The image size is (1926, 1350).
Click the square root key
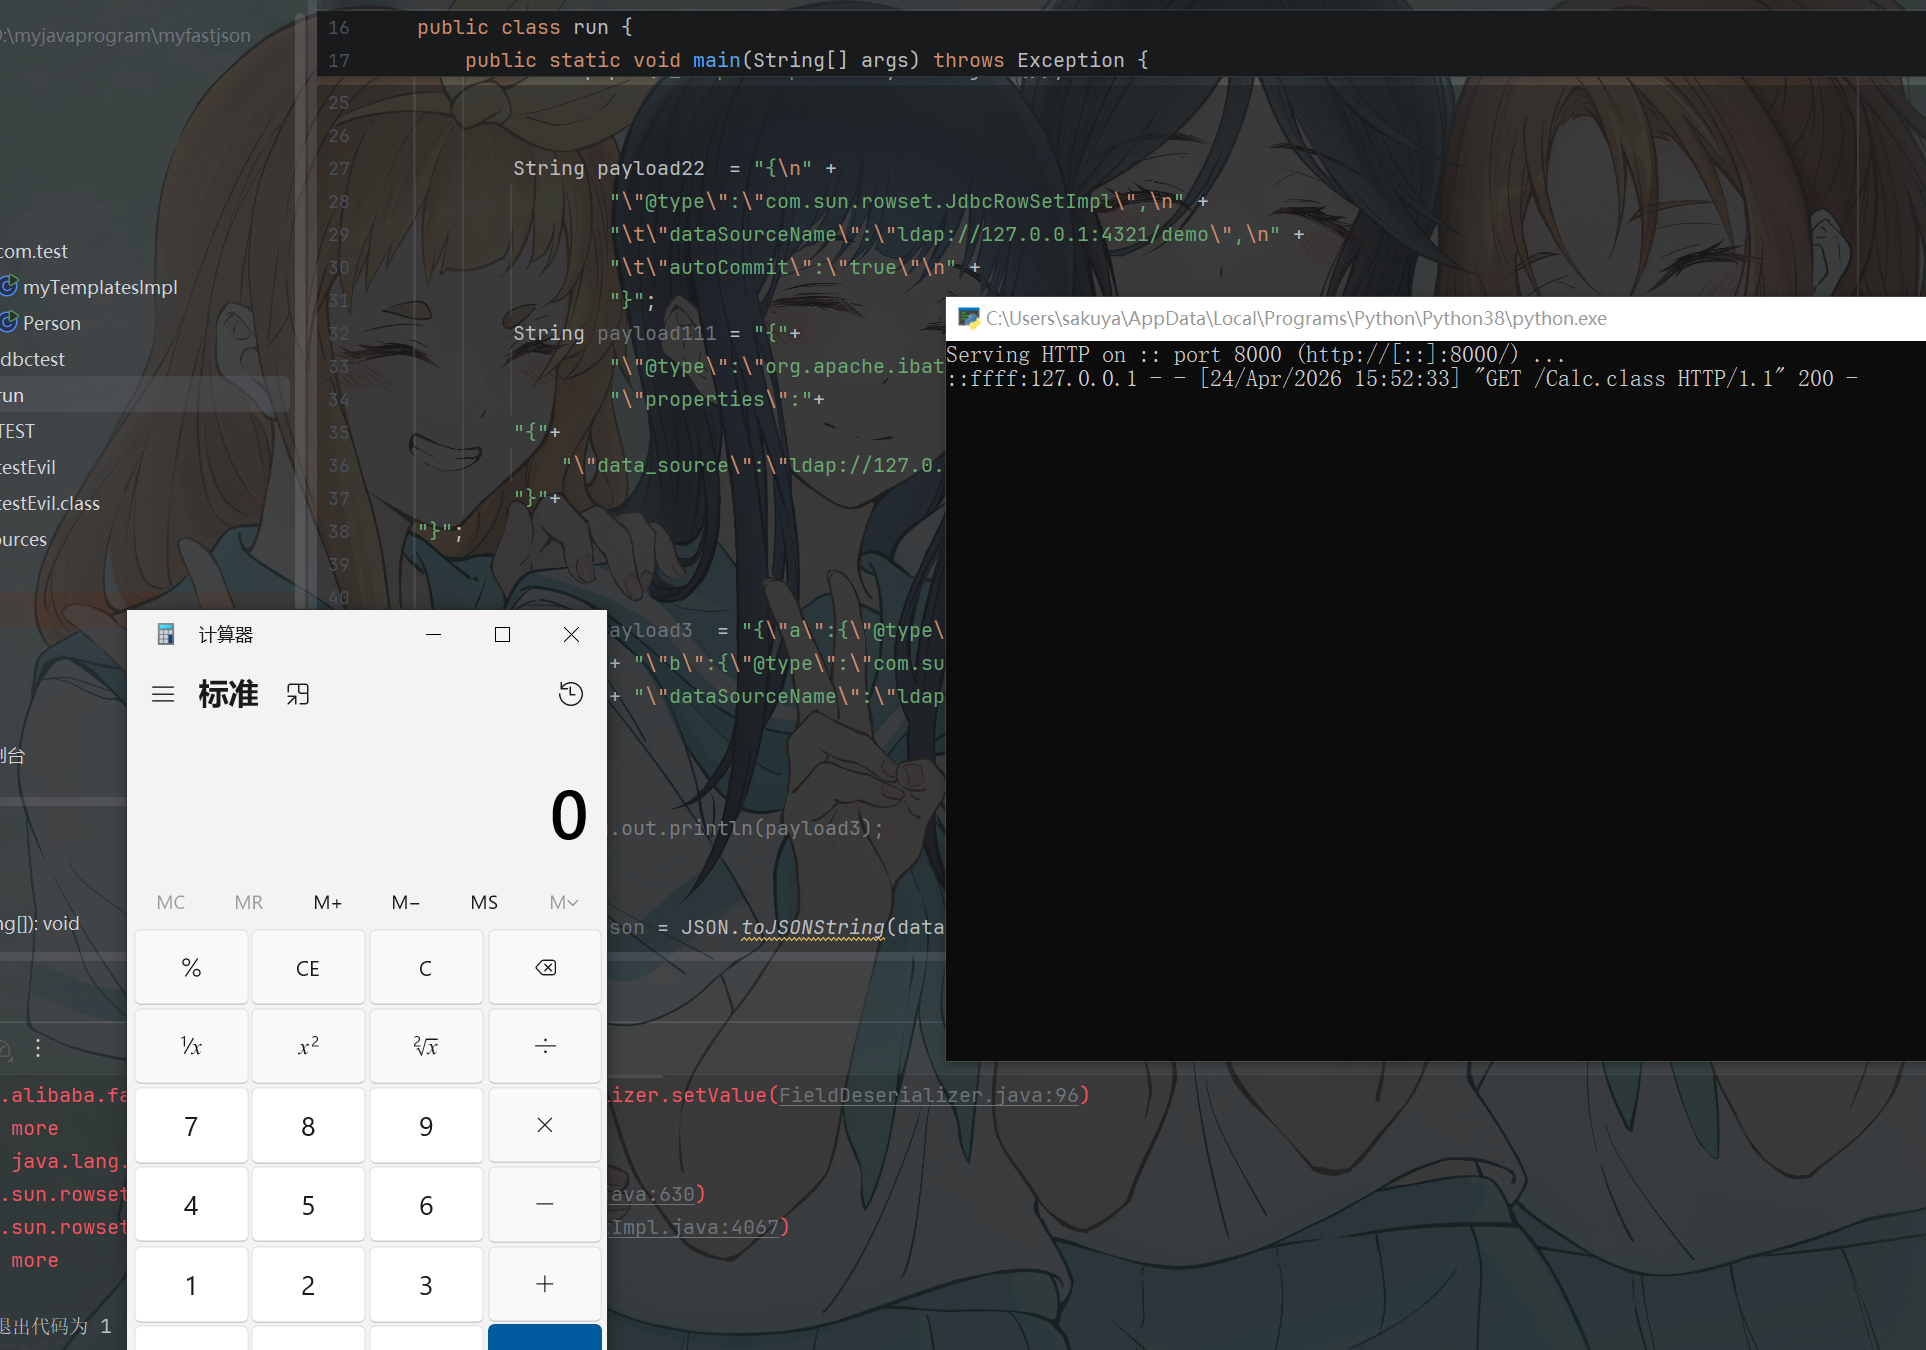coord(426,1046)
